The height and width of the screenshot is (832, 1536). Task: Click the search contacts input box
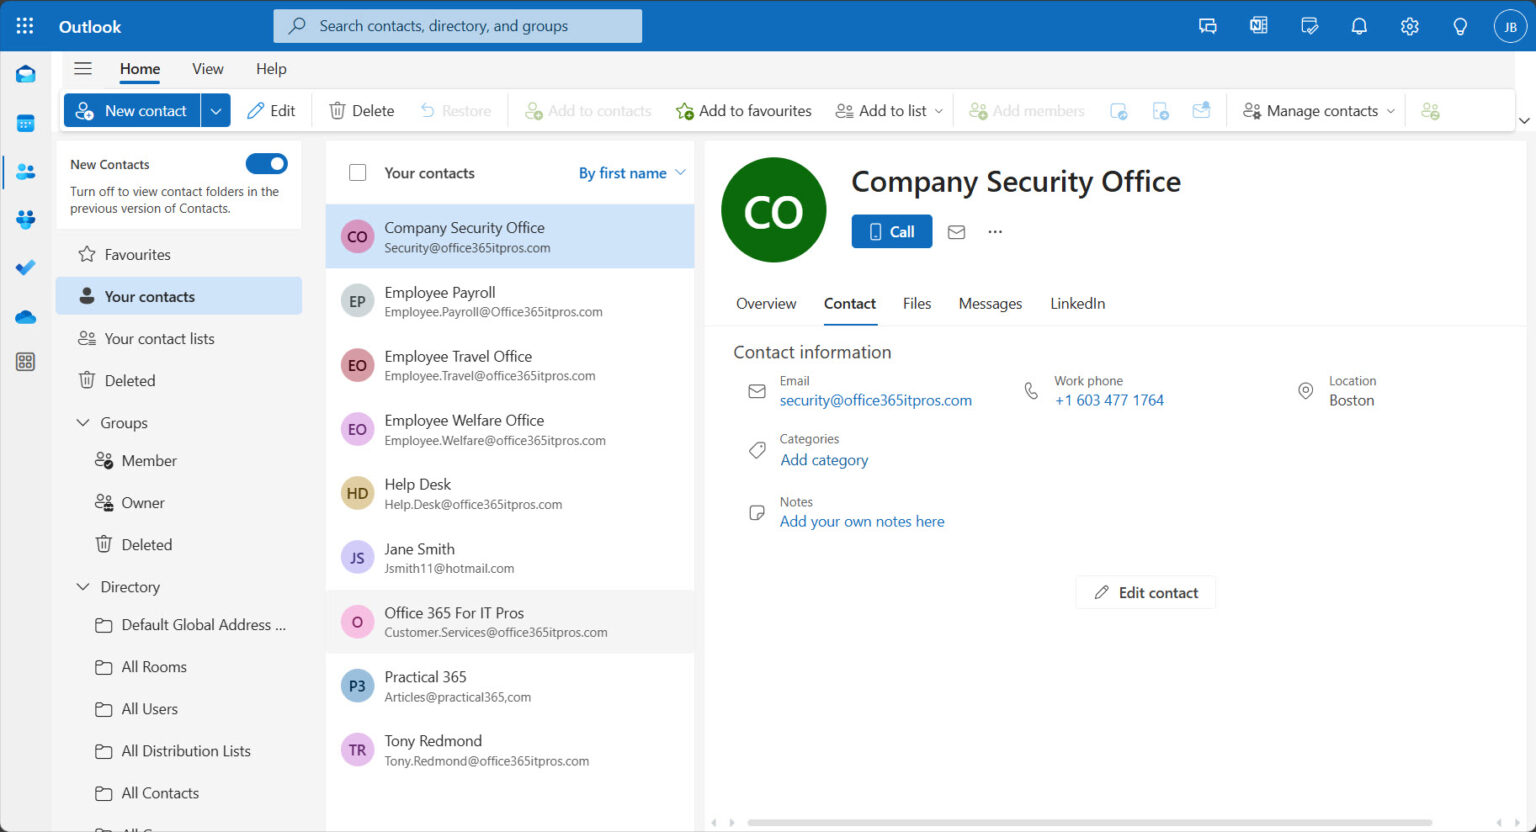tap(458, 26)
